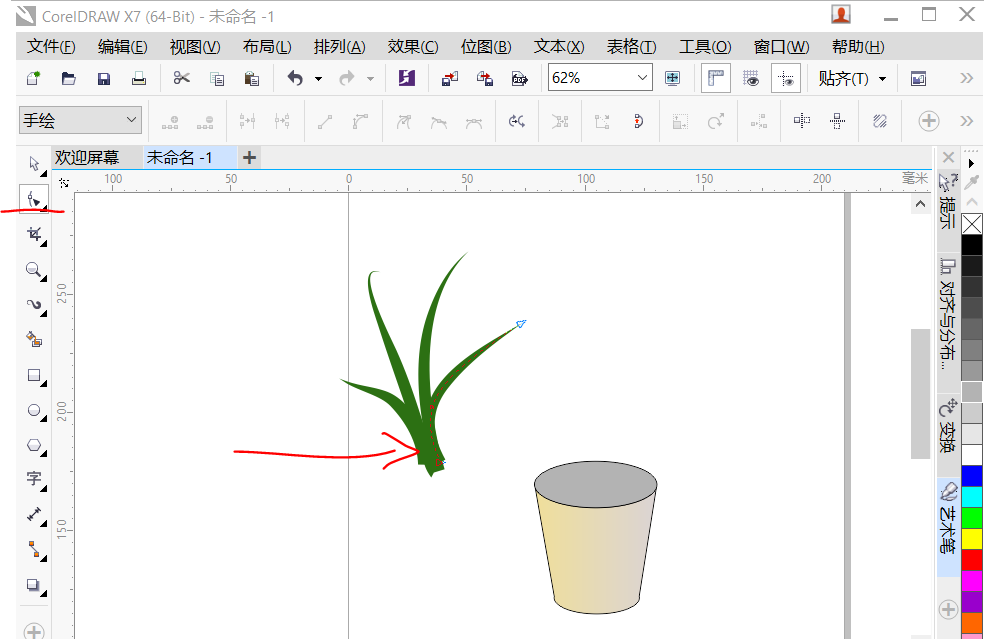Expand the 贴齐 snap options dropdown
The height and width of the screenshot is (639, 984).
pyautogui.click(x=882, y=77)
